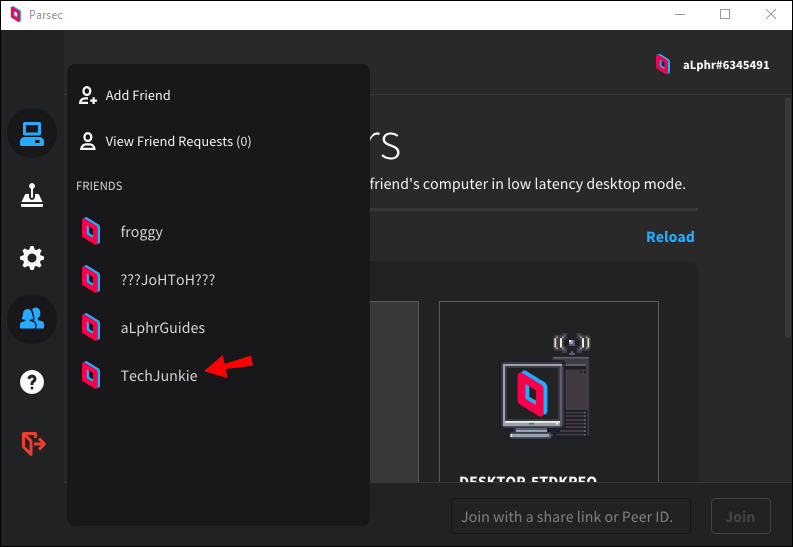This screenshot has height=547, width=793.
Task: Open Settings gear icon
Action: [x=32, y=258]
